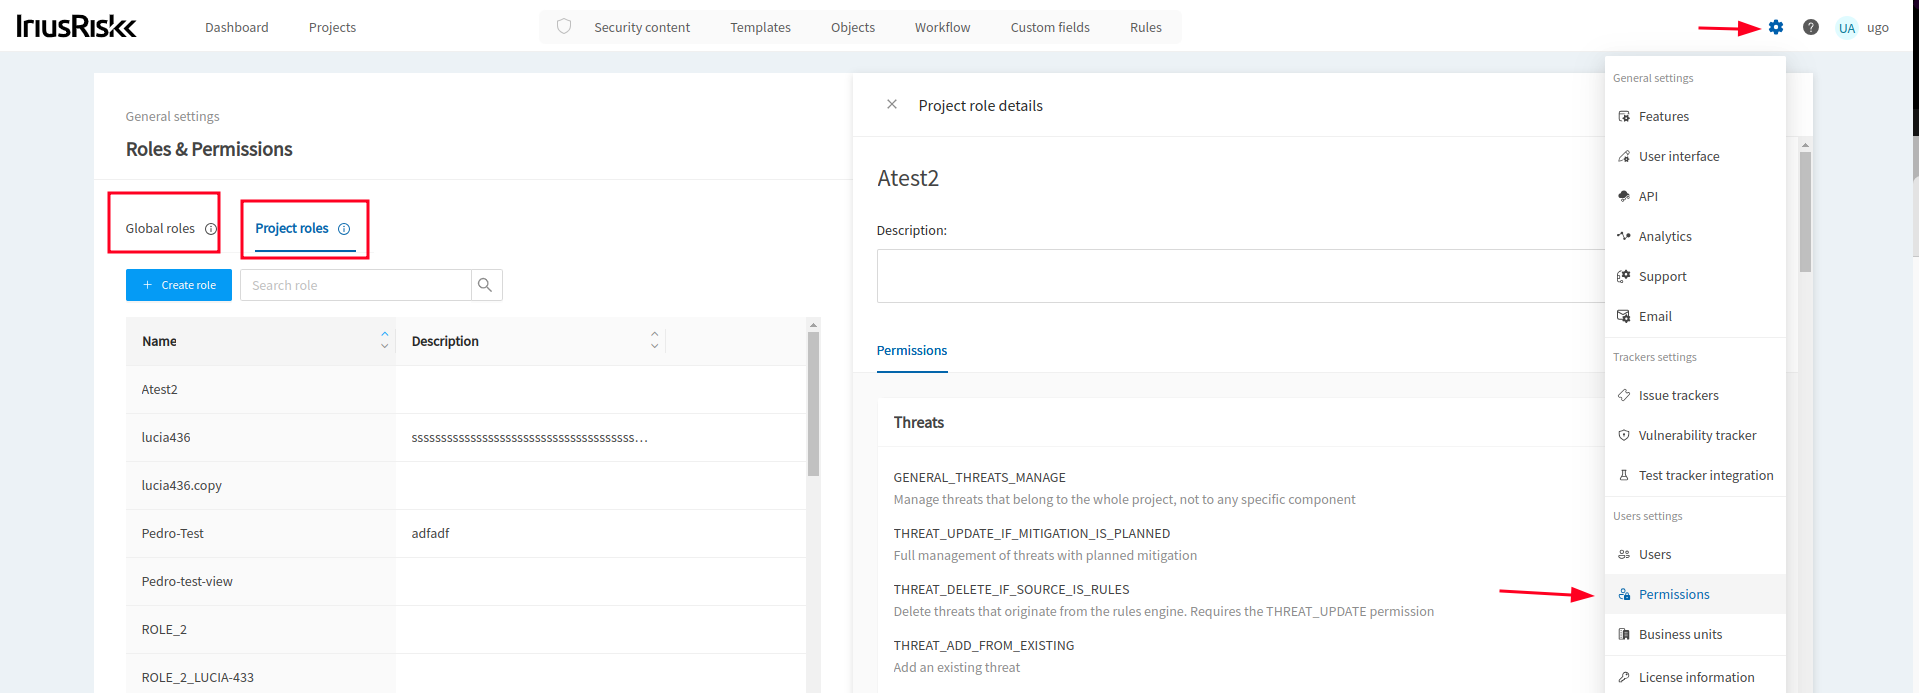
Task: Click the GENERAL_THREATS_MANAGE permission
Action: (980, 478)
